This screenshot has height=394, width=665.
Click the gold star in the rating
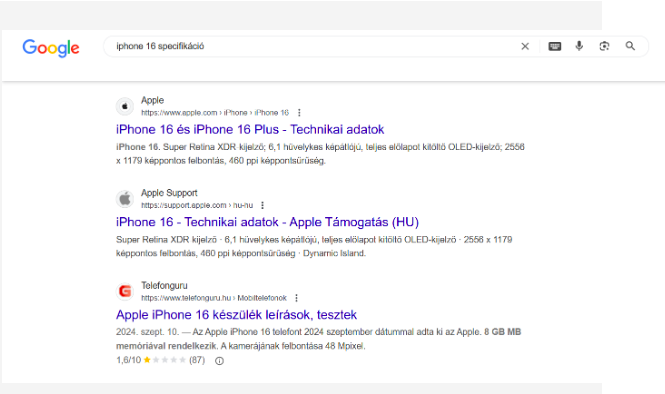(x=147, y=360)
